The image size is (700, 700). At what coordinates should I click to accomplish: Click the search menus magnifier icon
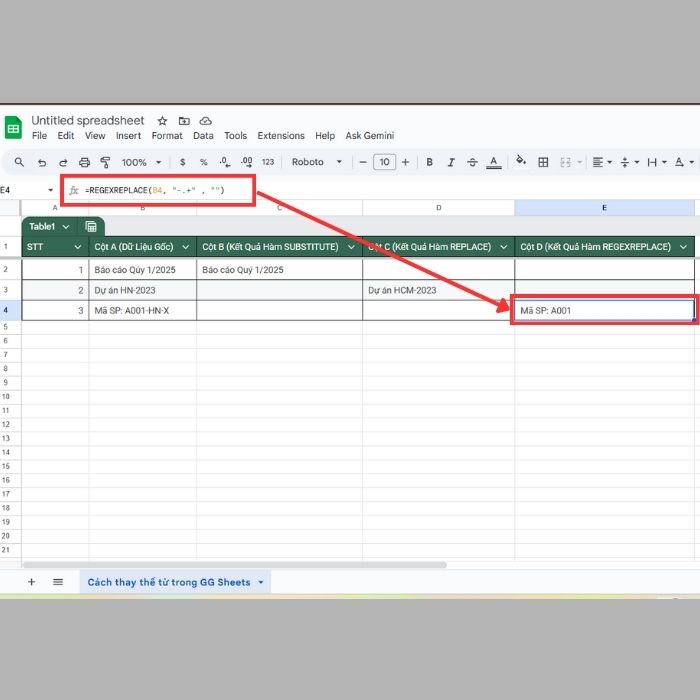click(x=19, y=162)
